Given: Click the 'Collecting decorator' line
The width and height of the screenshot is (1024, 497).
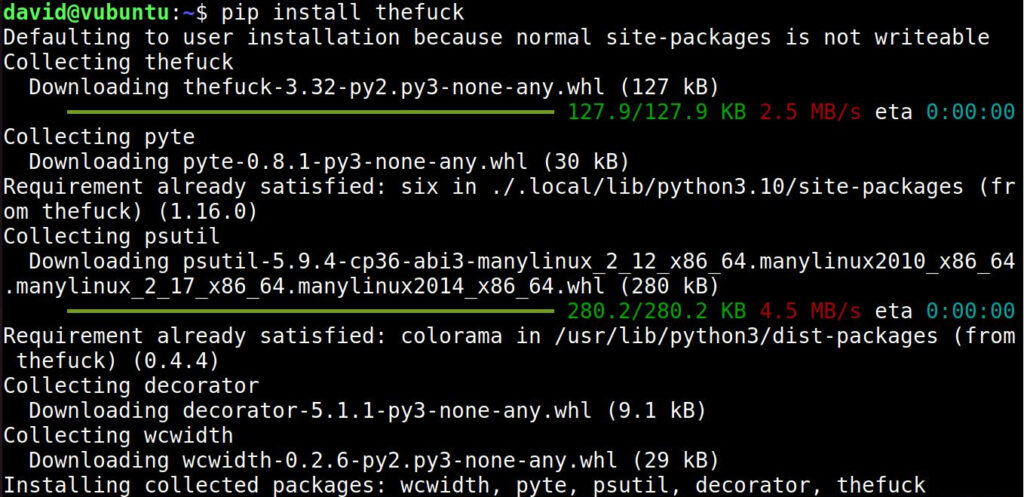Looking at the screenshot, I should pos(131,385).
